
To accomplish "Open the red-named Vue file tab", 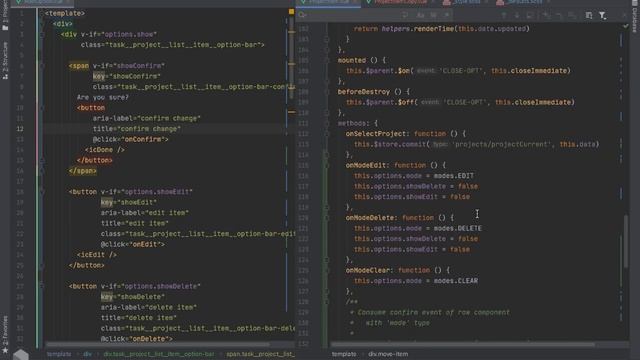I will click(400, 2).
